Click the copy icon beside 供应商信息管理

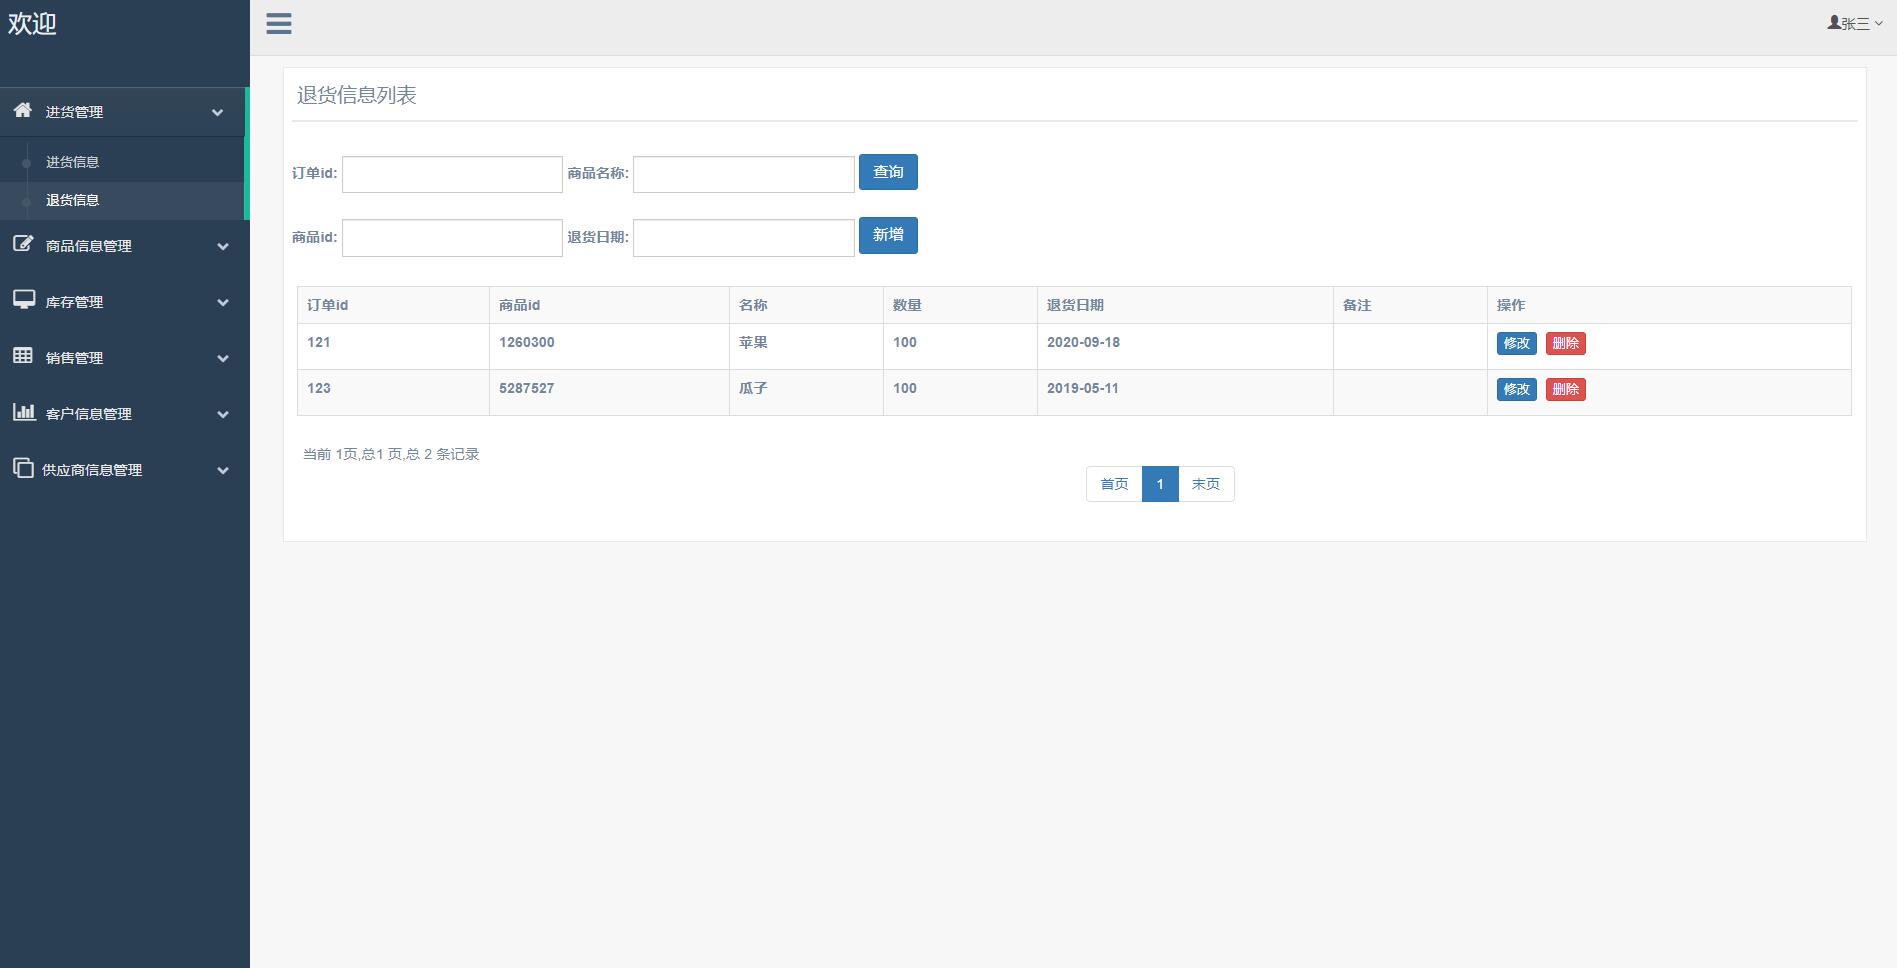(x=23, y=468)
